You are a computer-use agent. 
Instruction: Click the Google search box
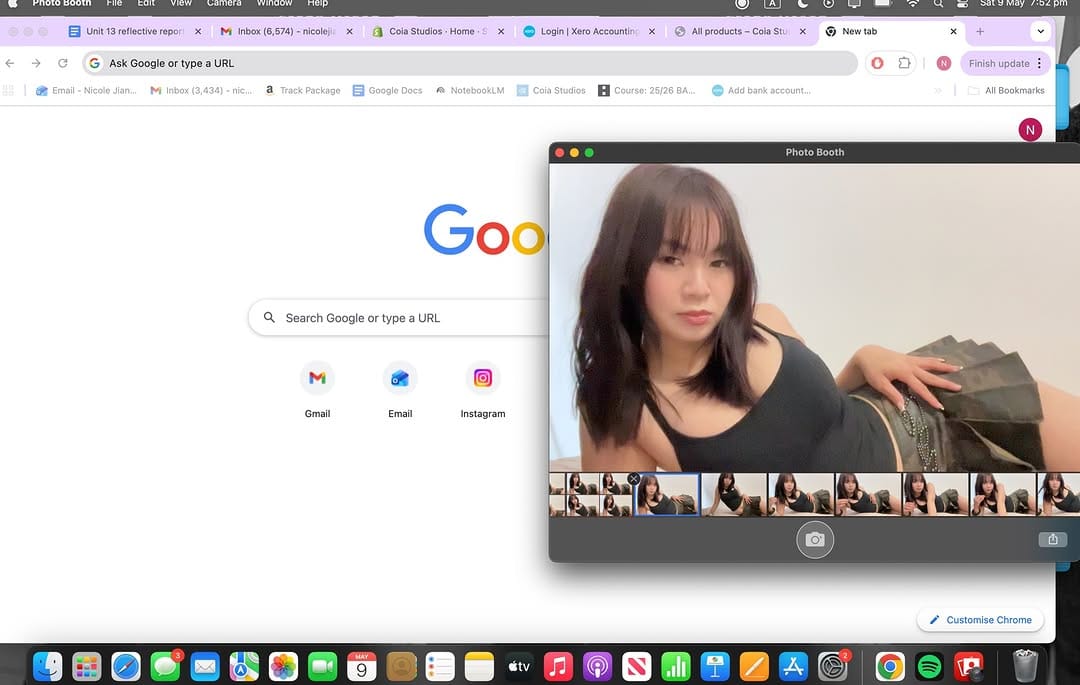point(399,317)
